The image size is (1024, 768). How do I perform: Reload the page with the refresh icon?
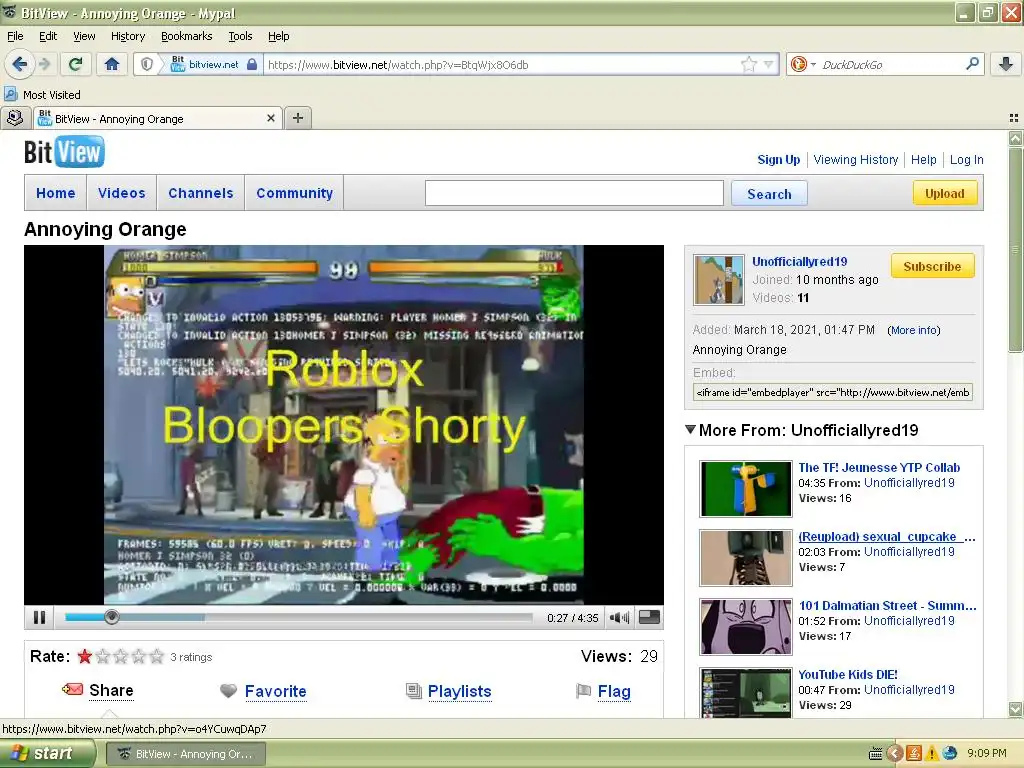76,64
